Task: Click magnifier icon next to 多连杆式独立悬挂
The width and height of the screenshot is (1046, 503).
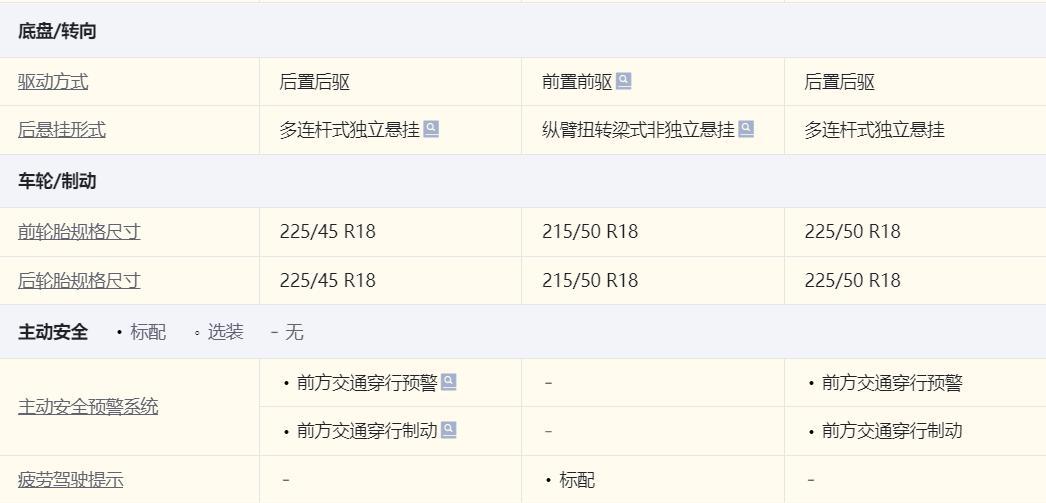Action: [432, 129]
